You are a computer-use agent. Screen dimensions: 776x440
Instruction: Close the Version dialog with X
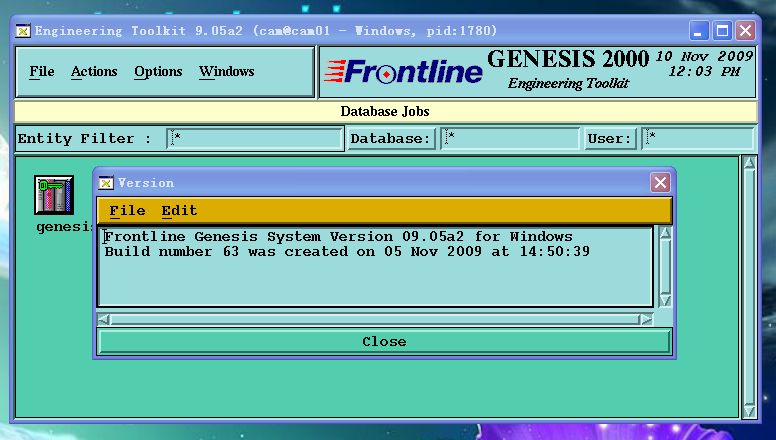coord(660,183)
